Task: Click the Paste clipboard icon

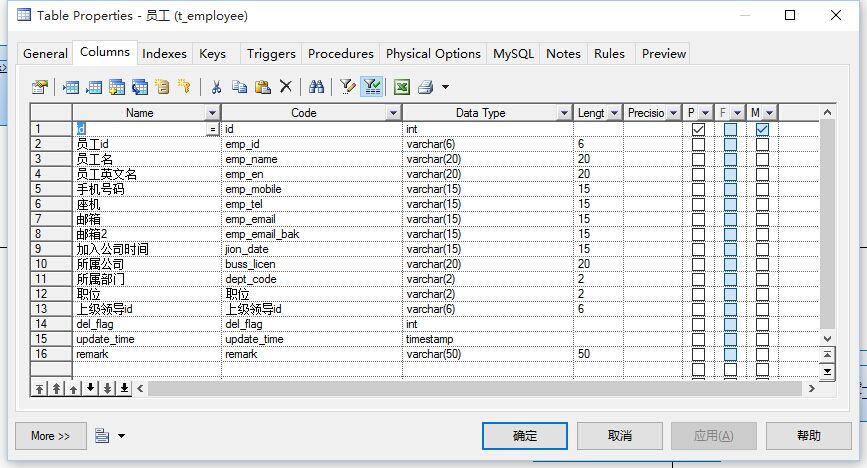Action: coord(263,87)
